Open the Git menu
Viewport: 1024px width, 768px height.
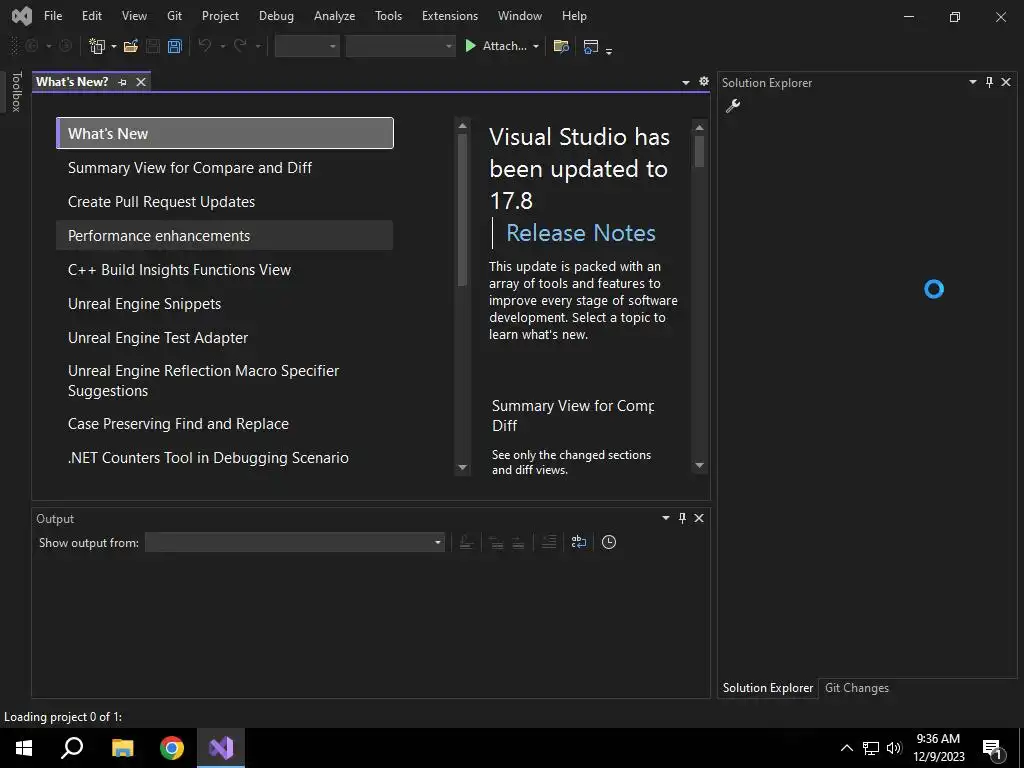coord(174,16)
